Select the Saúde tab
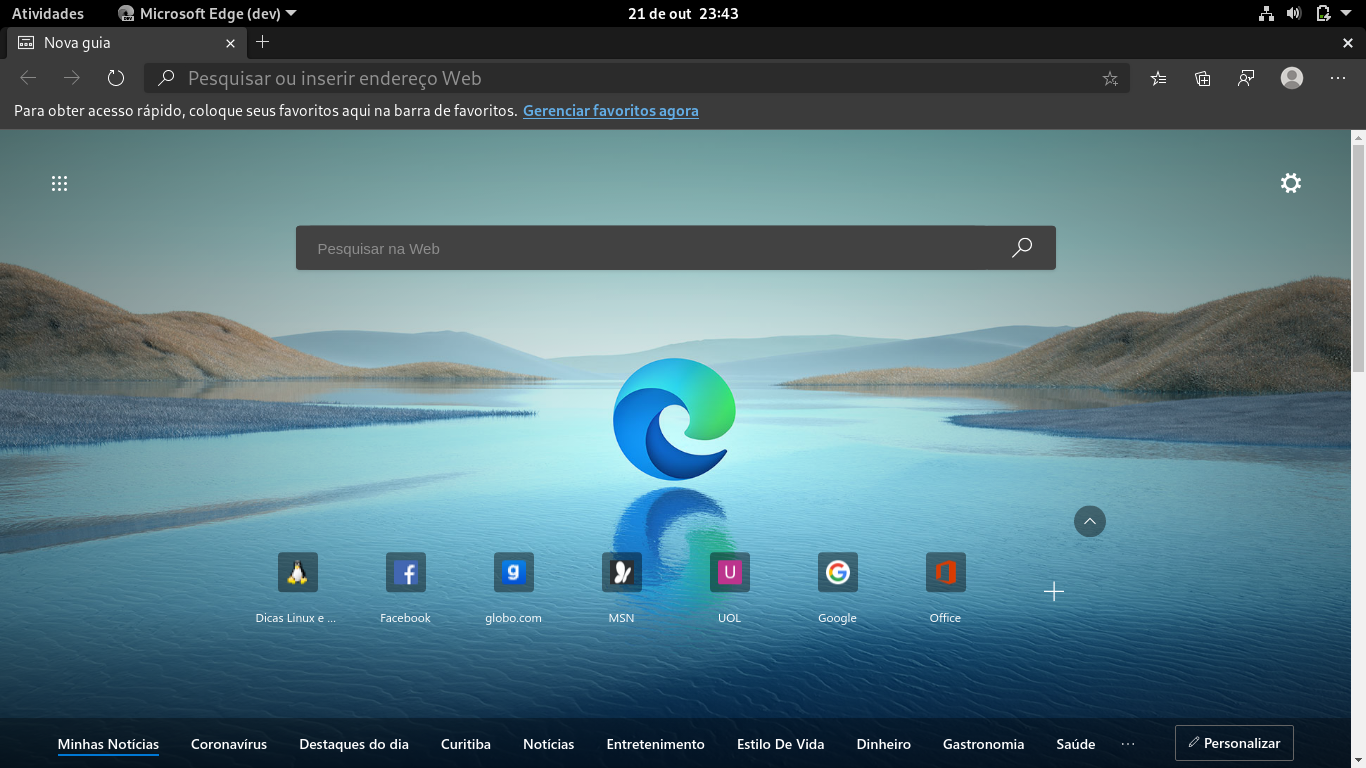1366x768 pixels. pos(1076,744)
